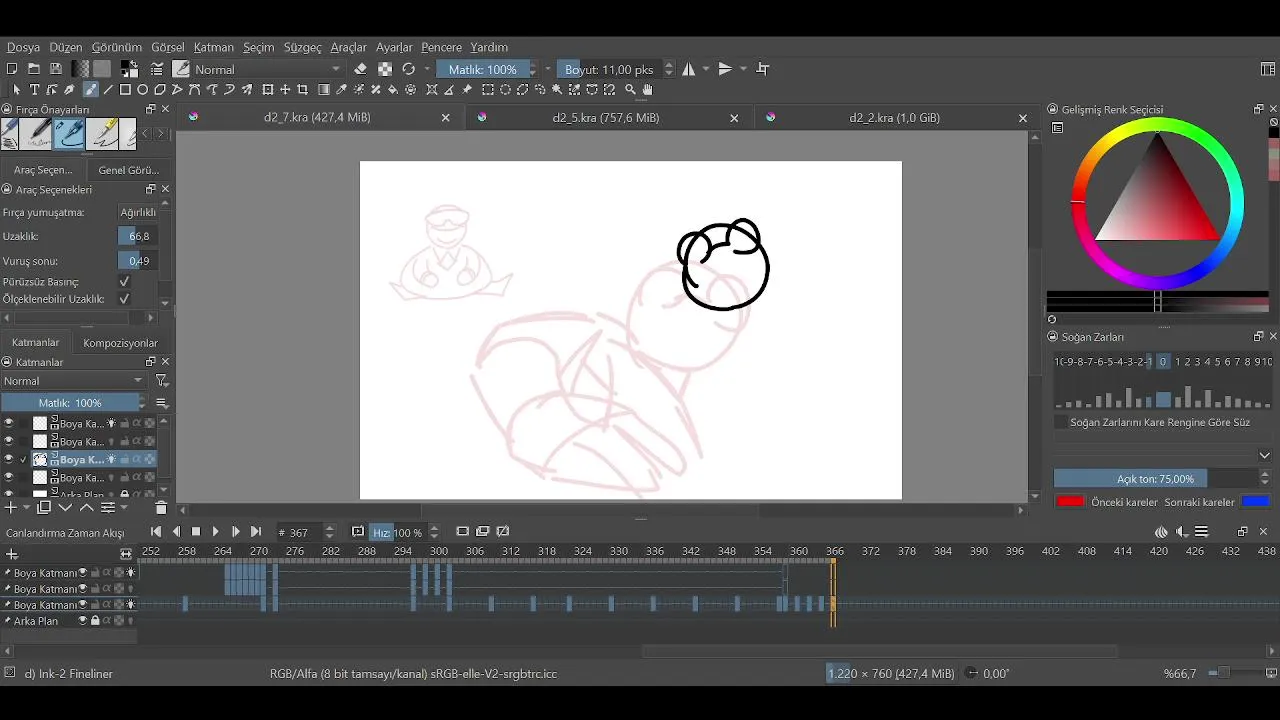Image resolution: width=1280 pixels, height=720 pixels.
Task: Reload the original brush preset
Action: point(408,69)
